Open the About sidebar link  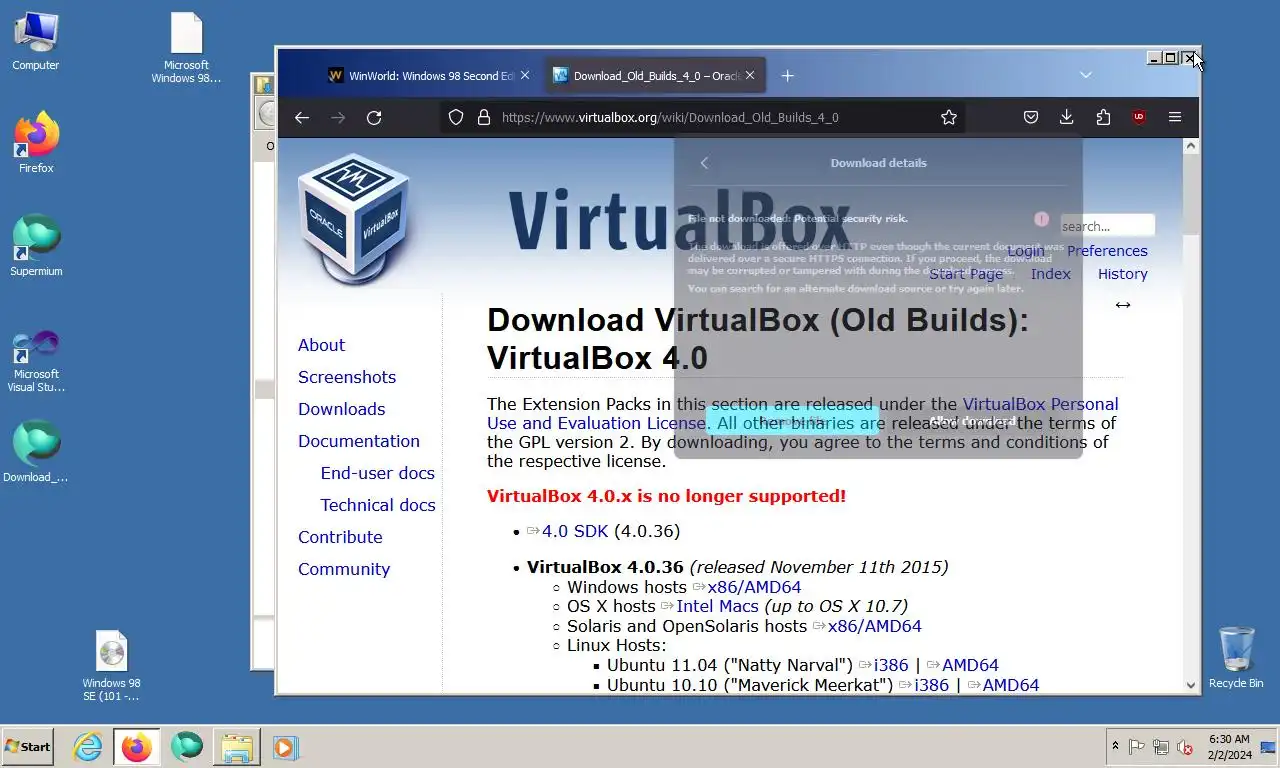click(x=321, y=345)
